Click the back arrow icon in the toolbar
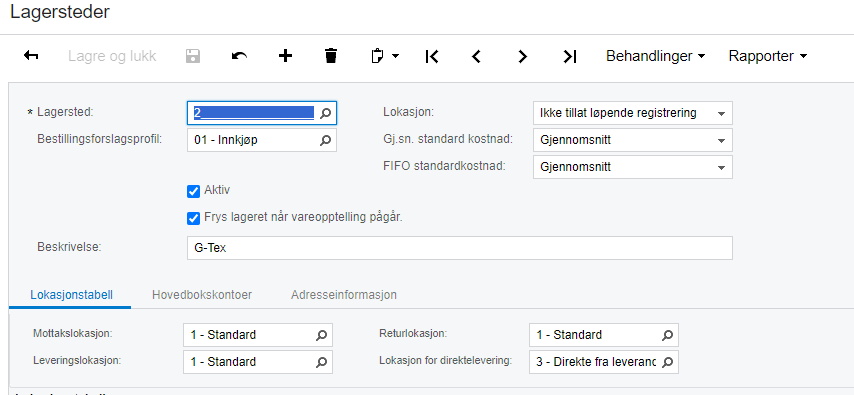The image size is (854, 395). (x=31, y=56)
